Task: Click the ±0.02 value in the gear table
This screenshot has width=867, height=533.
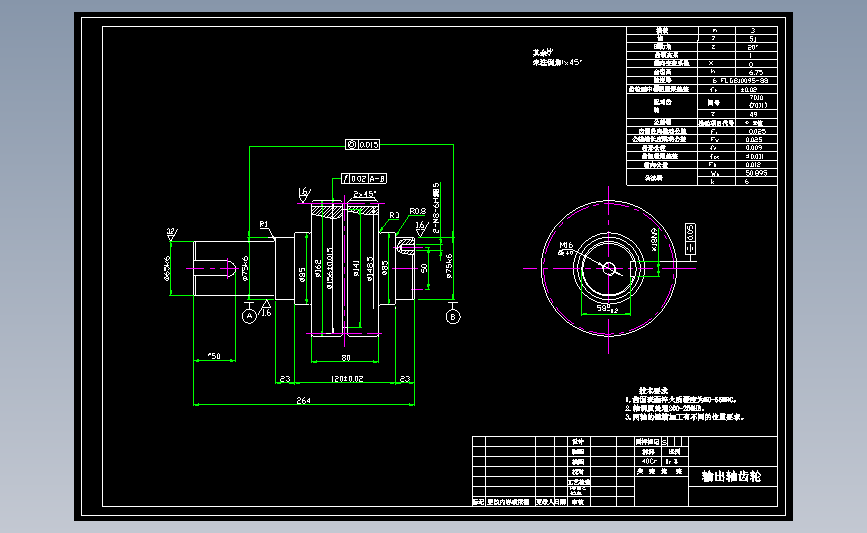Action: pyautogui.click(x=749, y=89)
